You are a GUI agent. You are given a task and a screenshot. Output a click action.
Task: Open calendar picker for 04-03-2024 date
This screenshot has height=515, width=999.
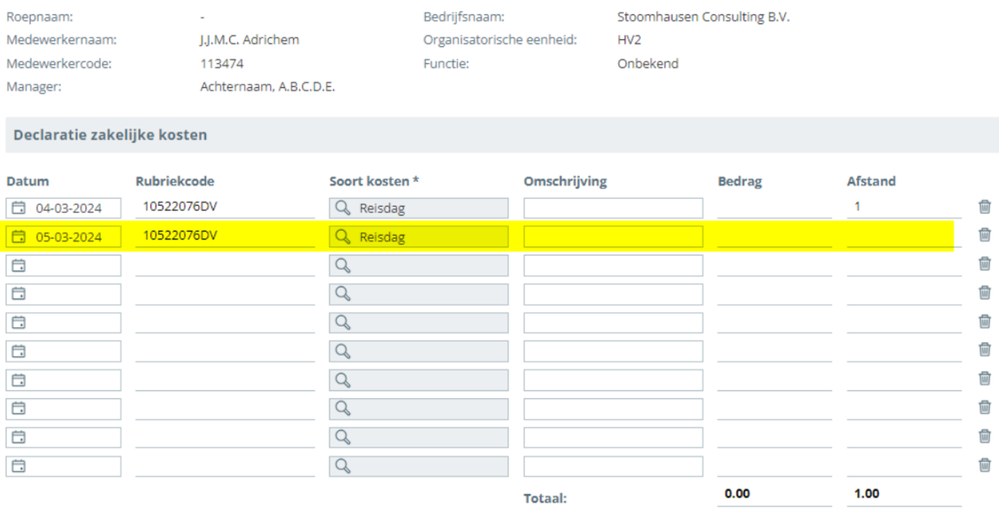(x=18, y=208)
